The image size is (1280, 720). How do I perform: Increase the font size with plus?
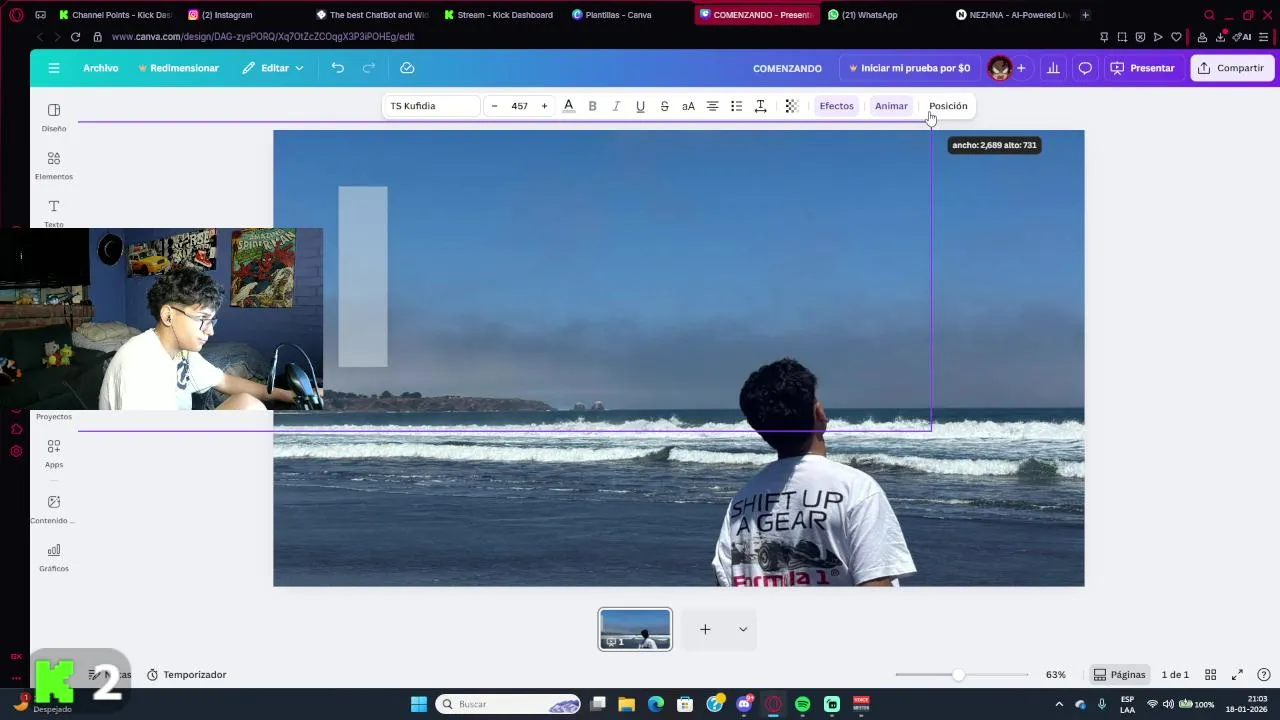[544, 106]
